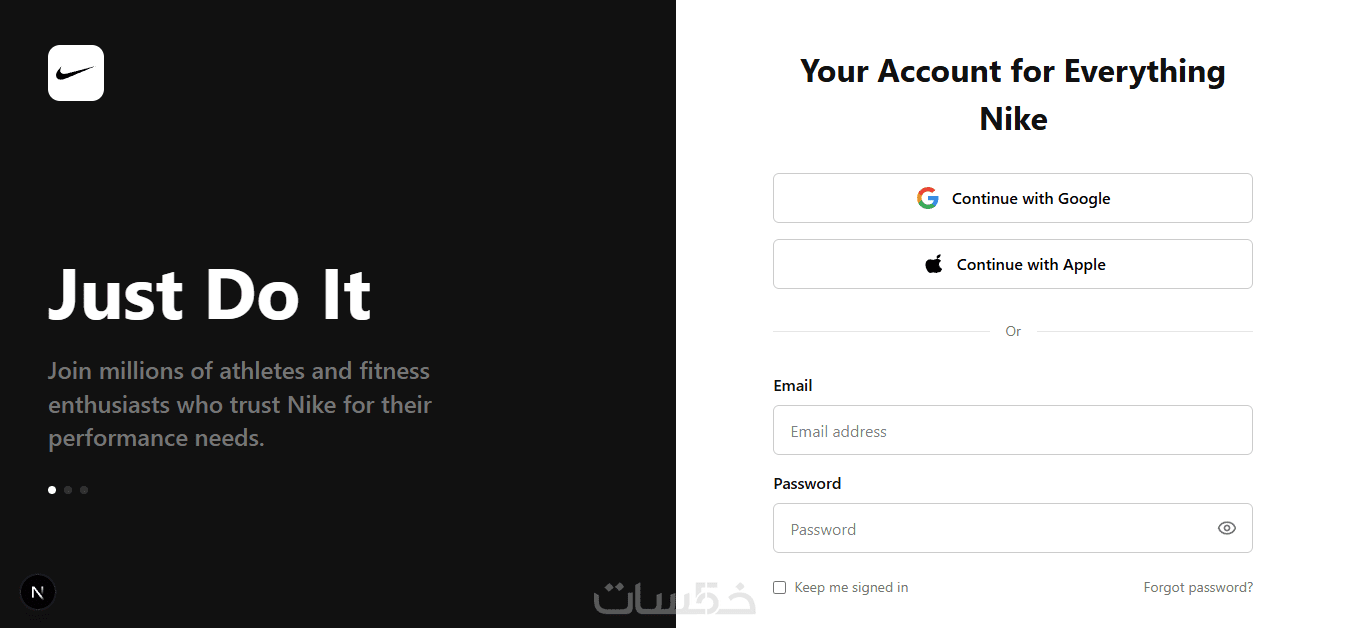Select the first carousel dot

tap(52, 490)
